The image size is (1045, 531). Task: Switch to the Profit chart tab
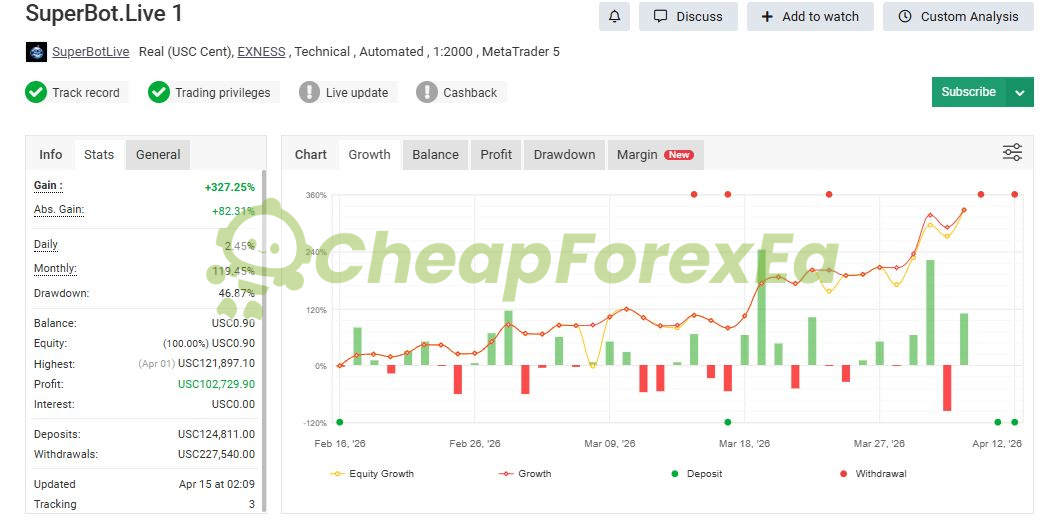(496, 155)
